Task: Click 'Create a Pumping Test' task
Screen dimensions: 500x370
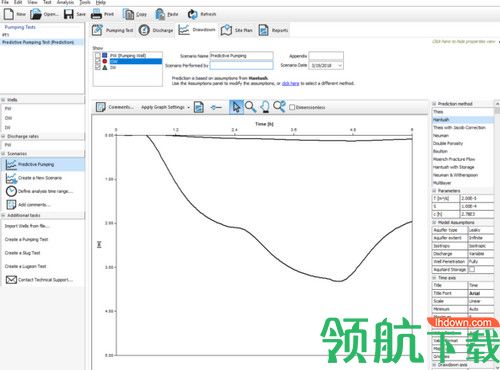Action: [26, 239]
